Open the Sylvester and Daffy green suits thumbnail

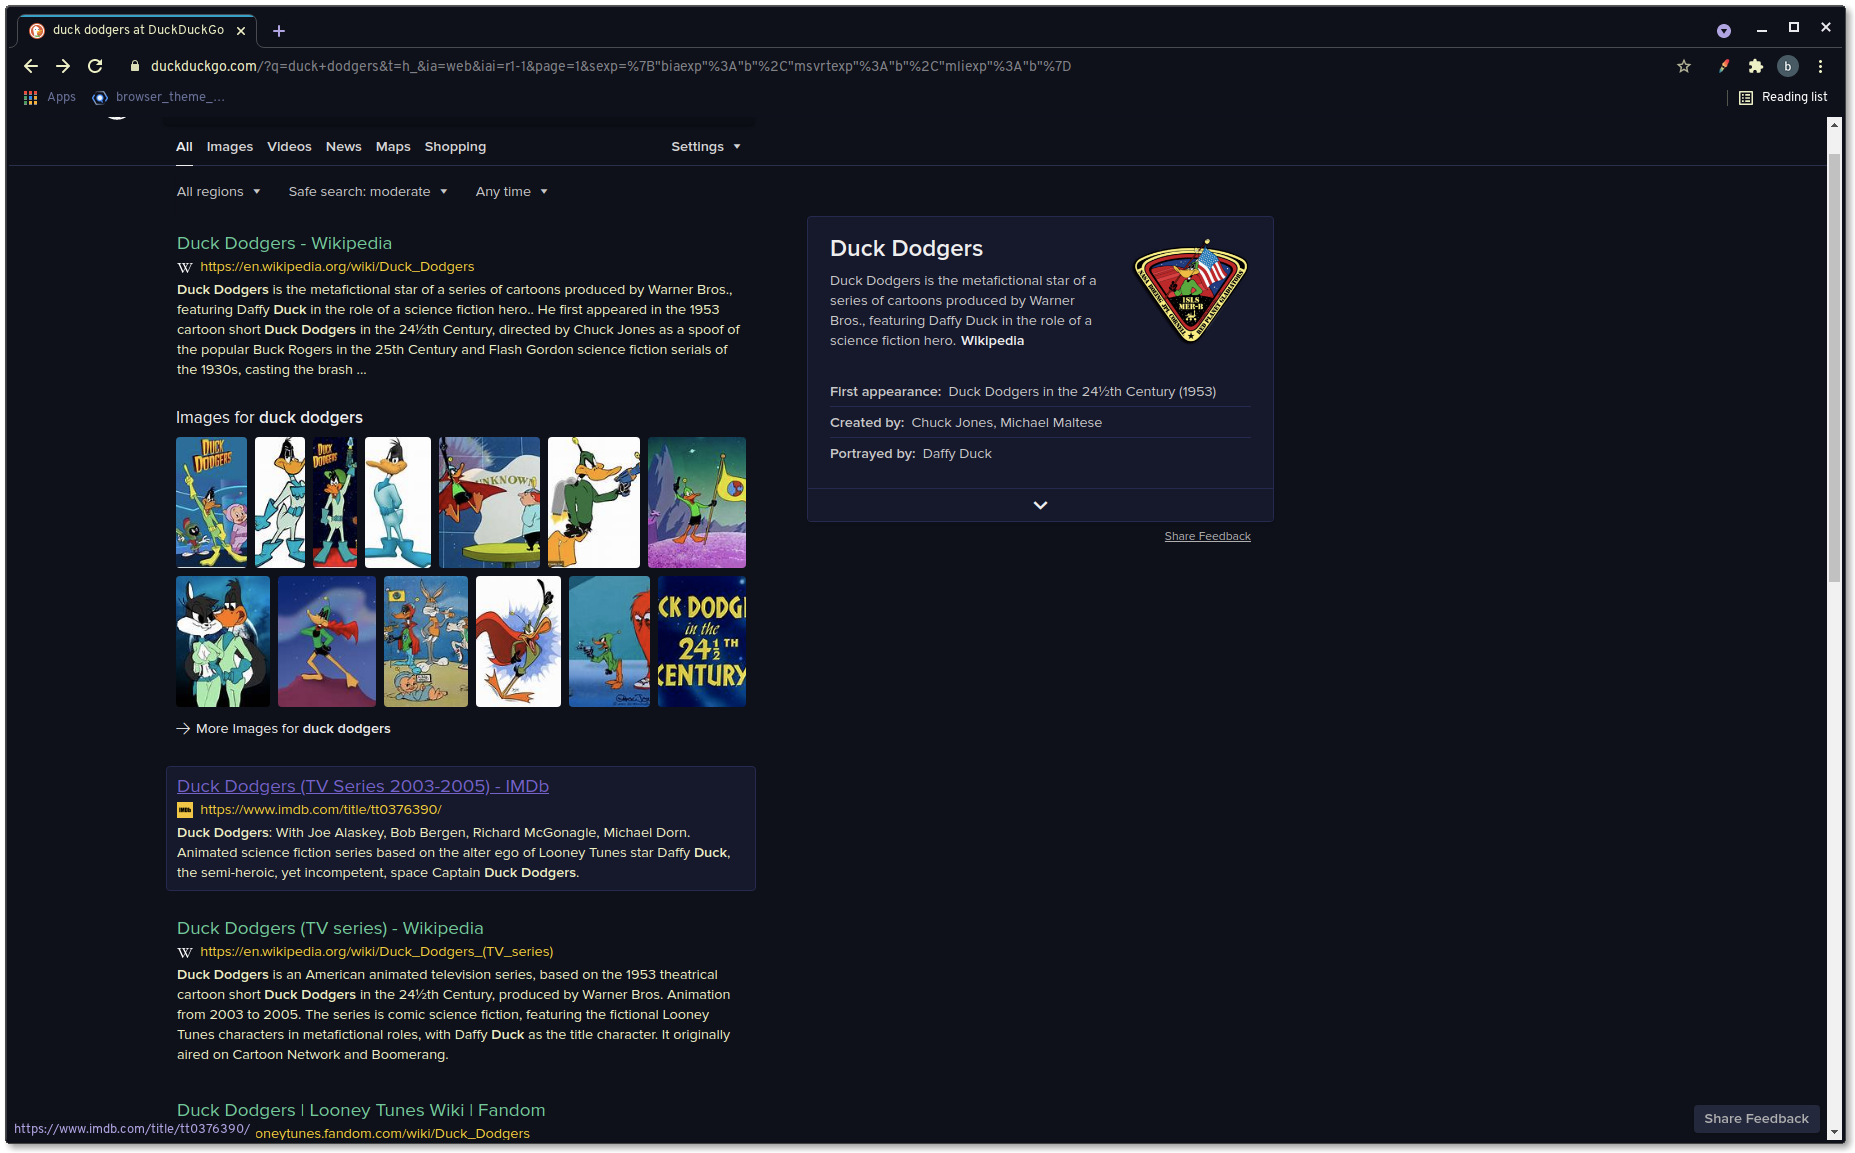pos(223,641)
